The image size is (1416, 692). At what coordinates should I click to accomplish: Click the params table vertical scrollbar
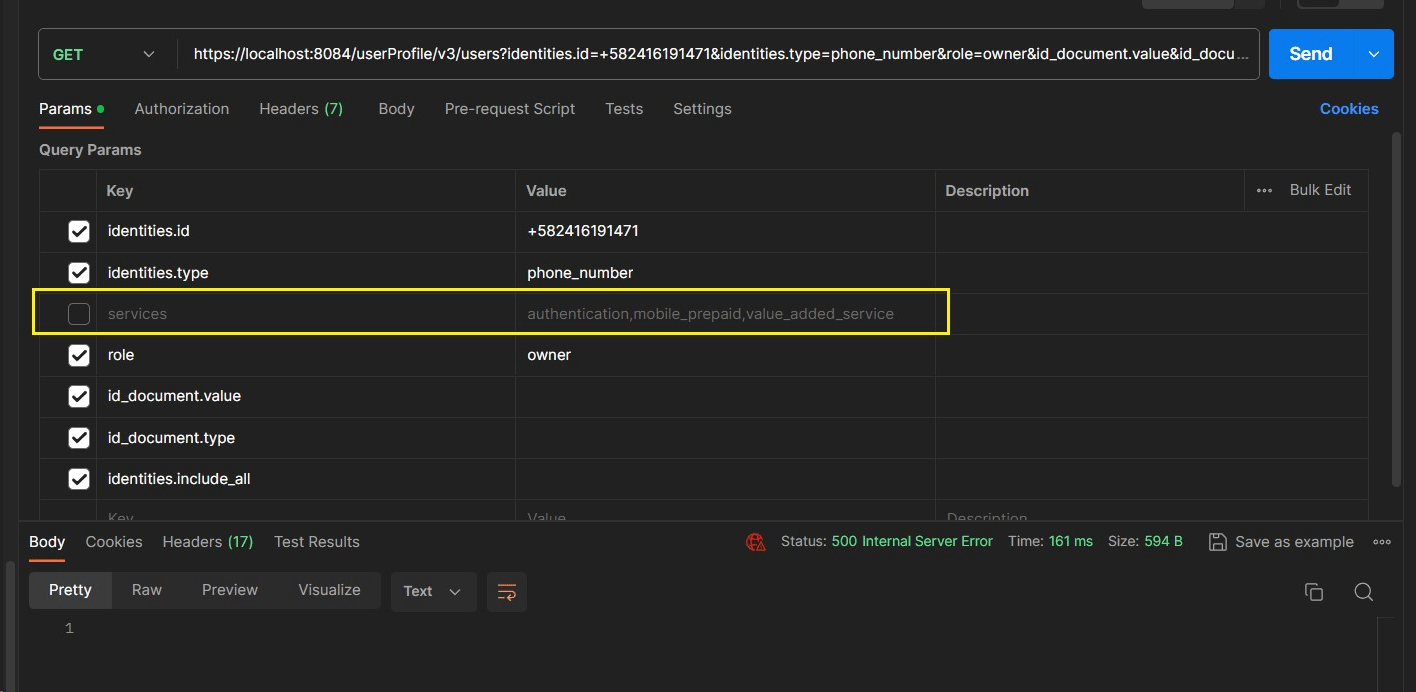pyautogui.click(x=1396, y=310)
